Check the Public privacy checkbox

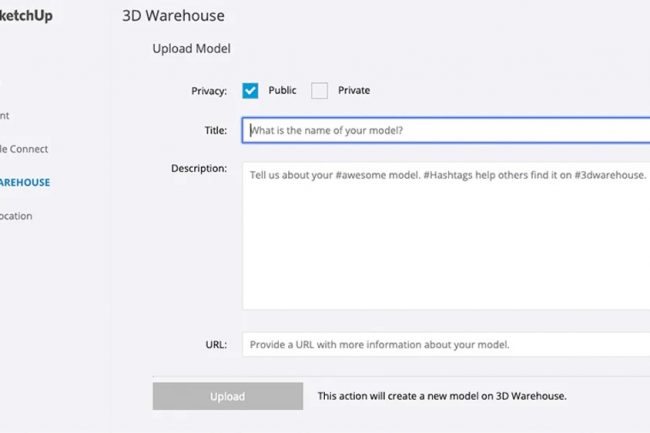[250, 90]
